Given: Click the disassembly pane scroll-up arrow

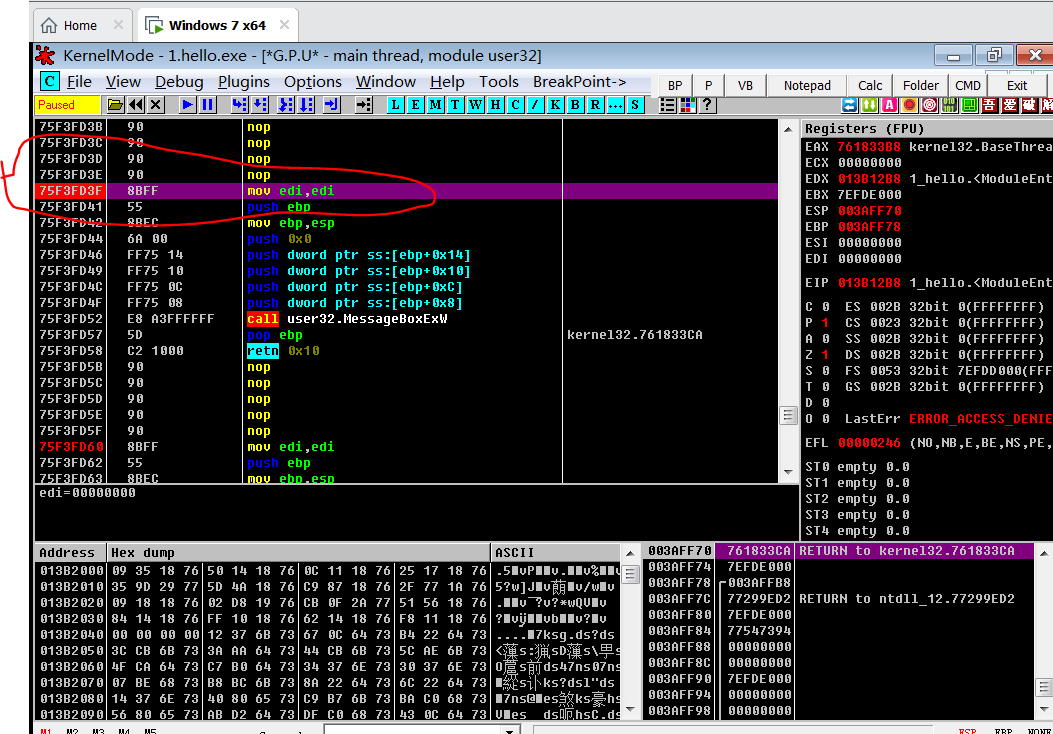Looking at the screenshot, I should pos(788,129).
